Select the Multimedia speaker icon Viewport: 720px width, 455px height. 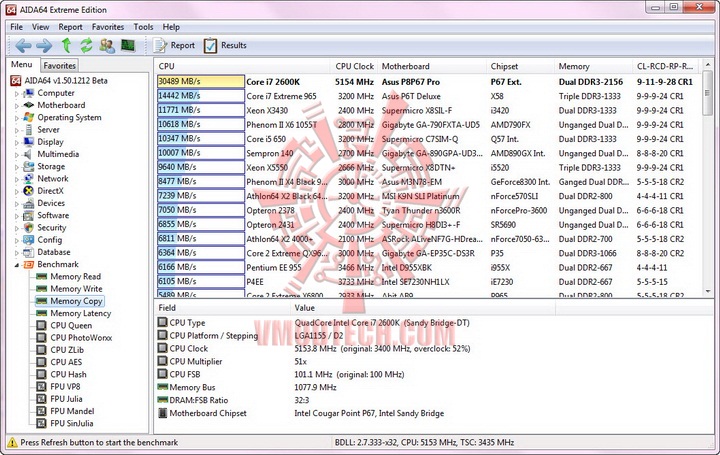[29, 154]
